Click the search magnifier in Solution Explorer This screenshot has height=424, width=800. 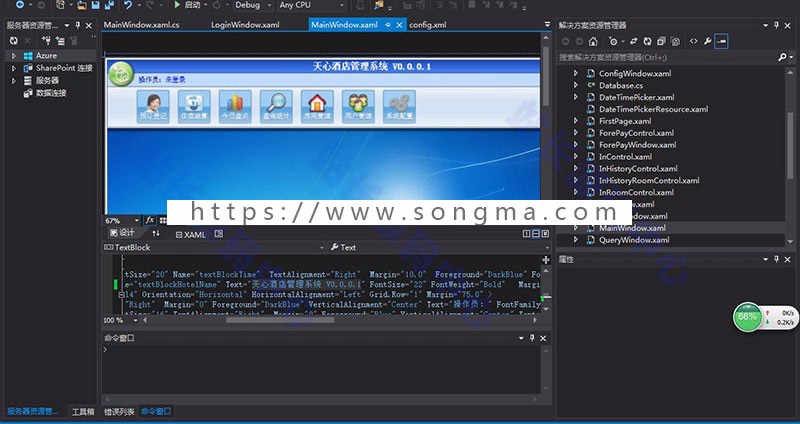[783, 57]
